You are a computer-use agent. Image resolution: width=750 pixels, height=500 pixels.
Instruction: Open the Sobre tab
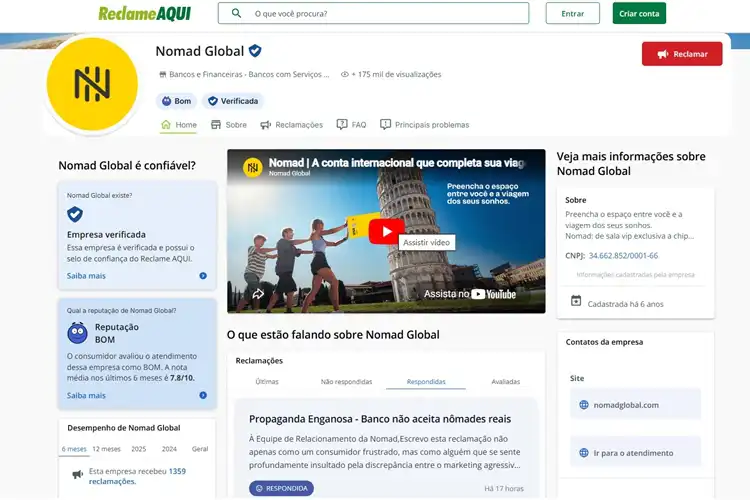click(229, 125)
